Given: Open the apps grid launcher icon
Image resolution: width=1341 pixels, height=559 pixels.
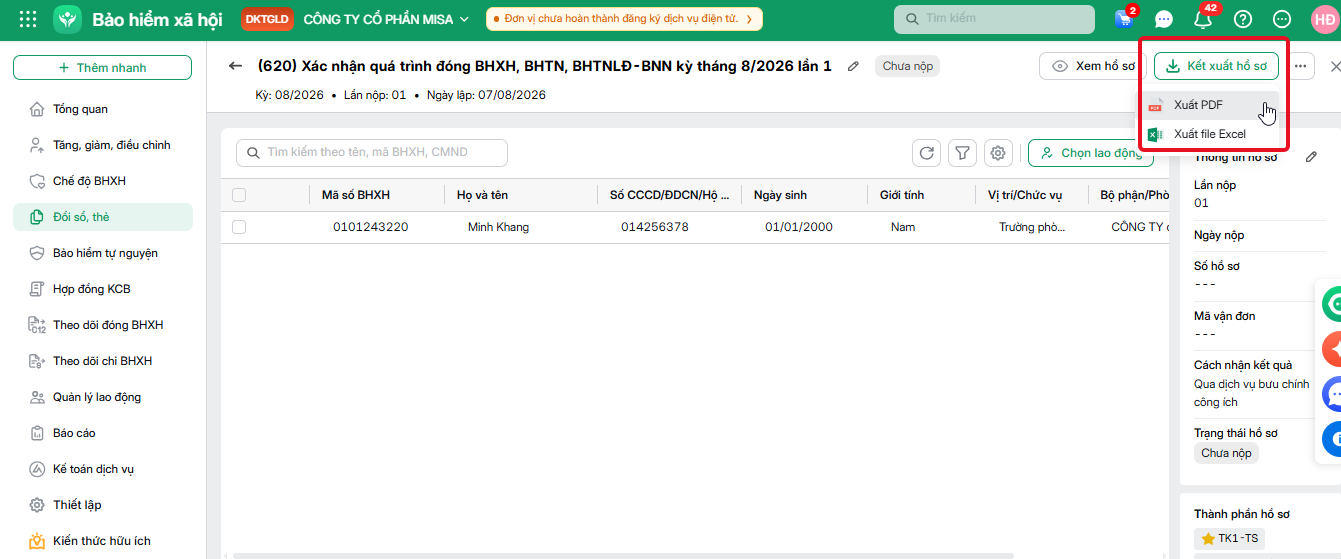Looking at the screenshot, I should click(28, 19).
